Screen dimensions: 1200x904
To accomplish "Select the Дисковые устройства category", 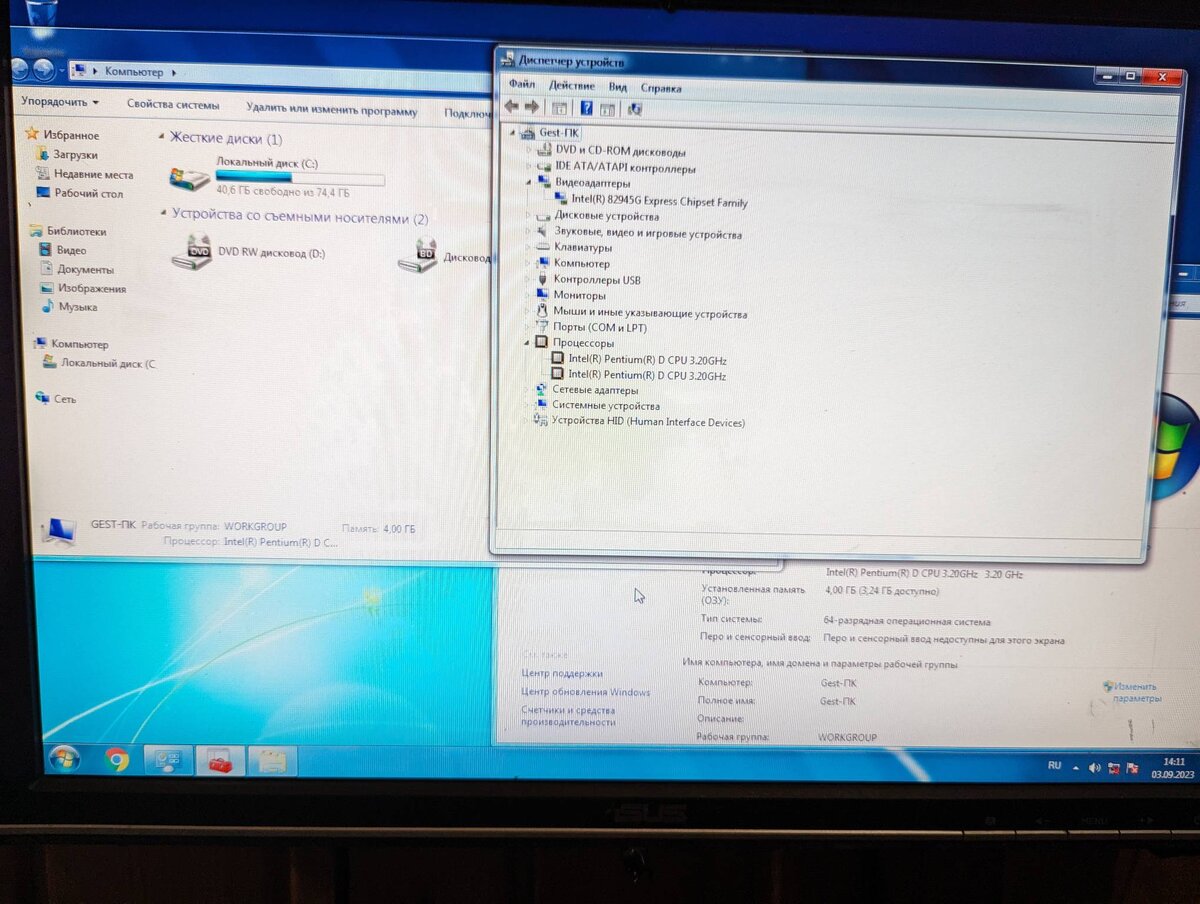I will coord(606,216).
